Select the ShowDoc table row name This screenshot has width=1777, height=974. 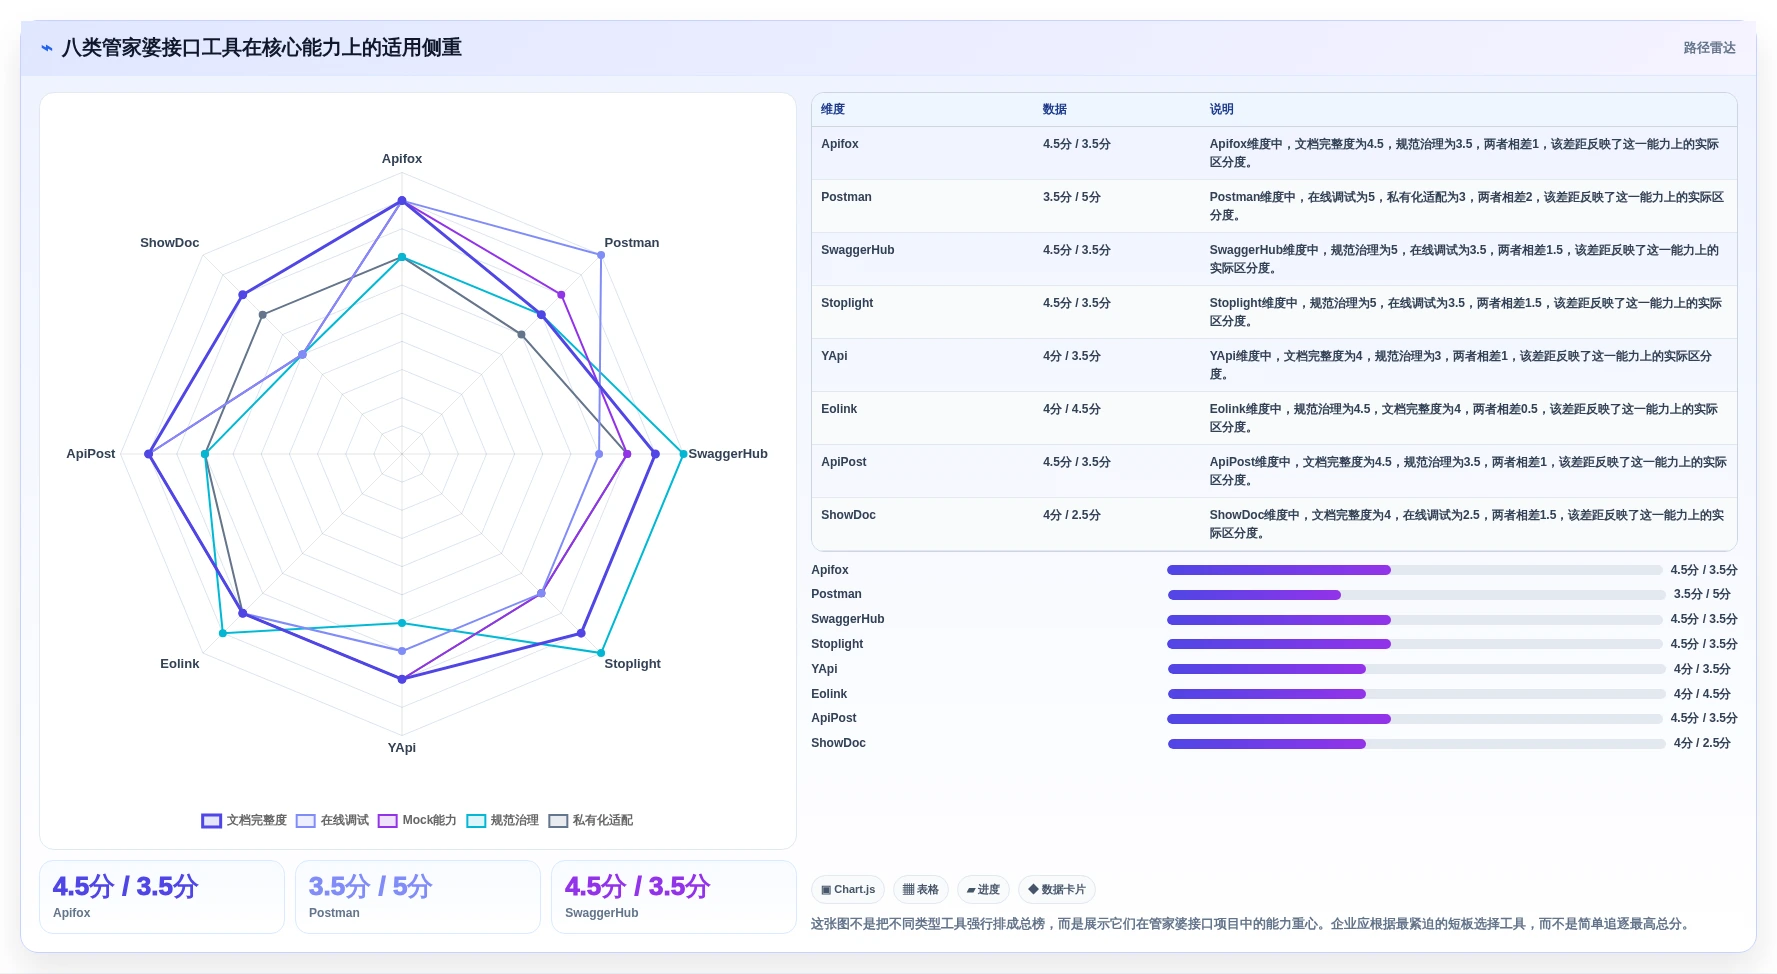[x=848, y=515]
